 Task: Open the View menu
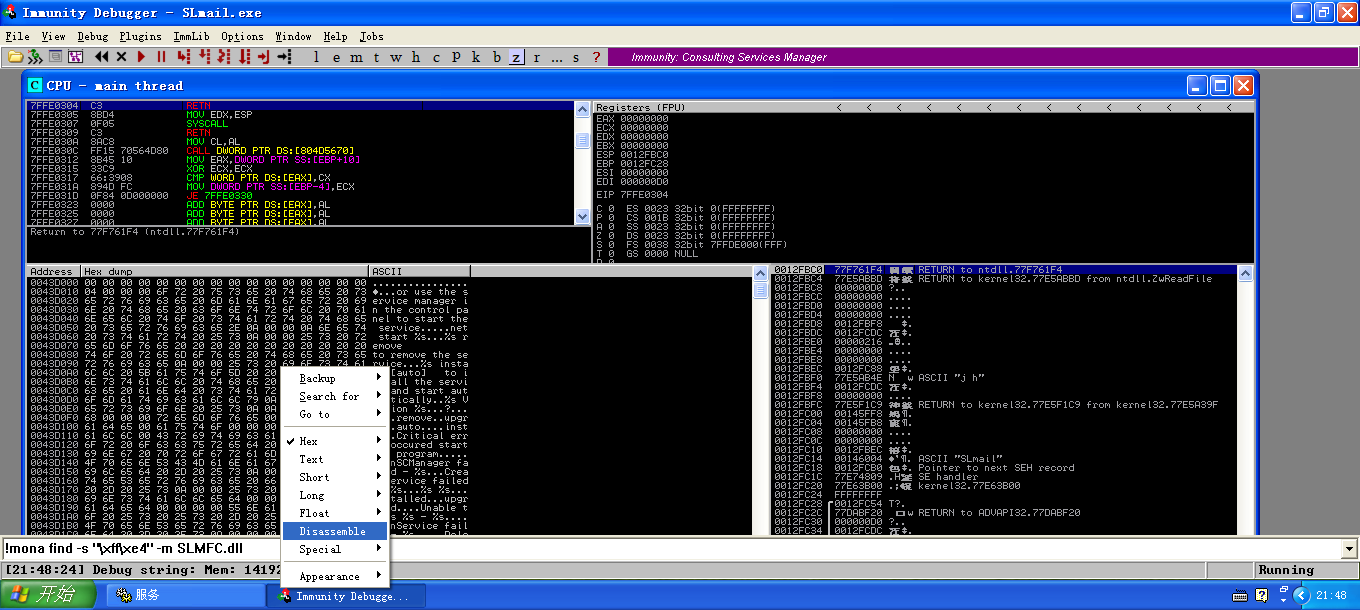click(53, 36)
